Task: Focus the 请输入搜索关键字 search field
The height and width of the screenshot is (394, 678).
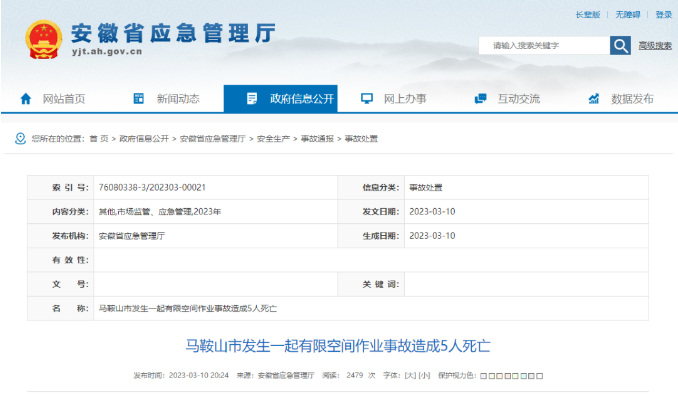Action: tap(544, 45)
